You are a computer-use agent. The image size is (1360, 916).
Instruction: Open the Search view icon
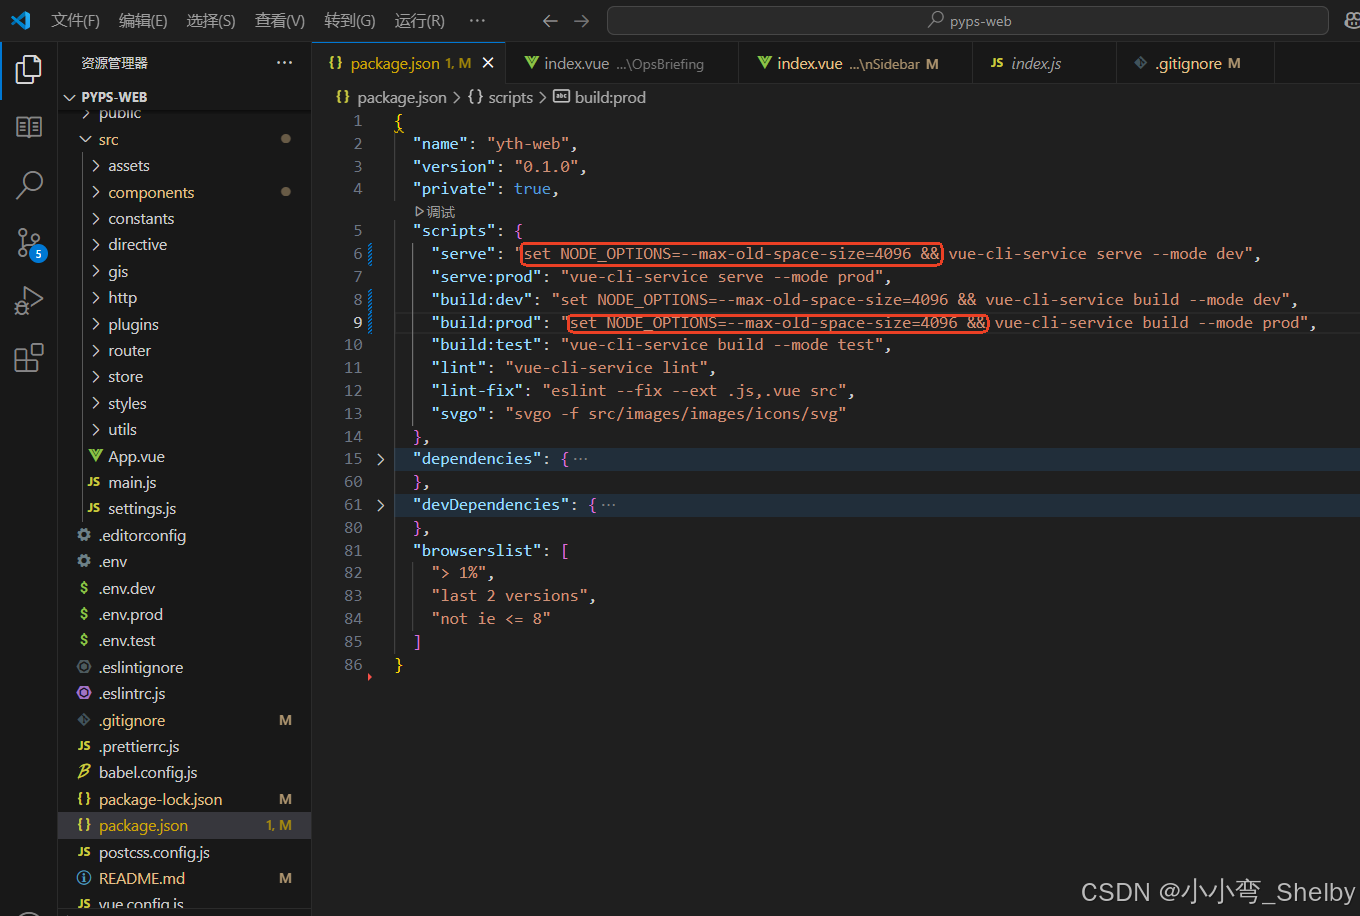pyautogui.click(x=29, y=186)
